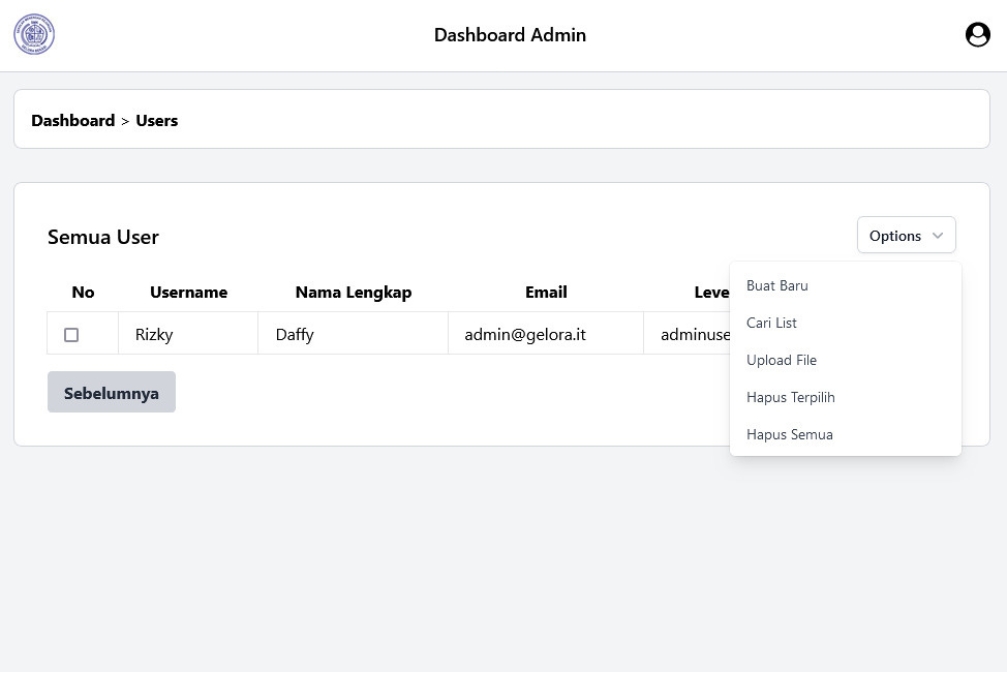1007x682 pixels.
Task: Open the Users breadcrumb link
Action: tap(157, 120)
